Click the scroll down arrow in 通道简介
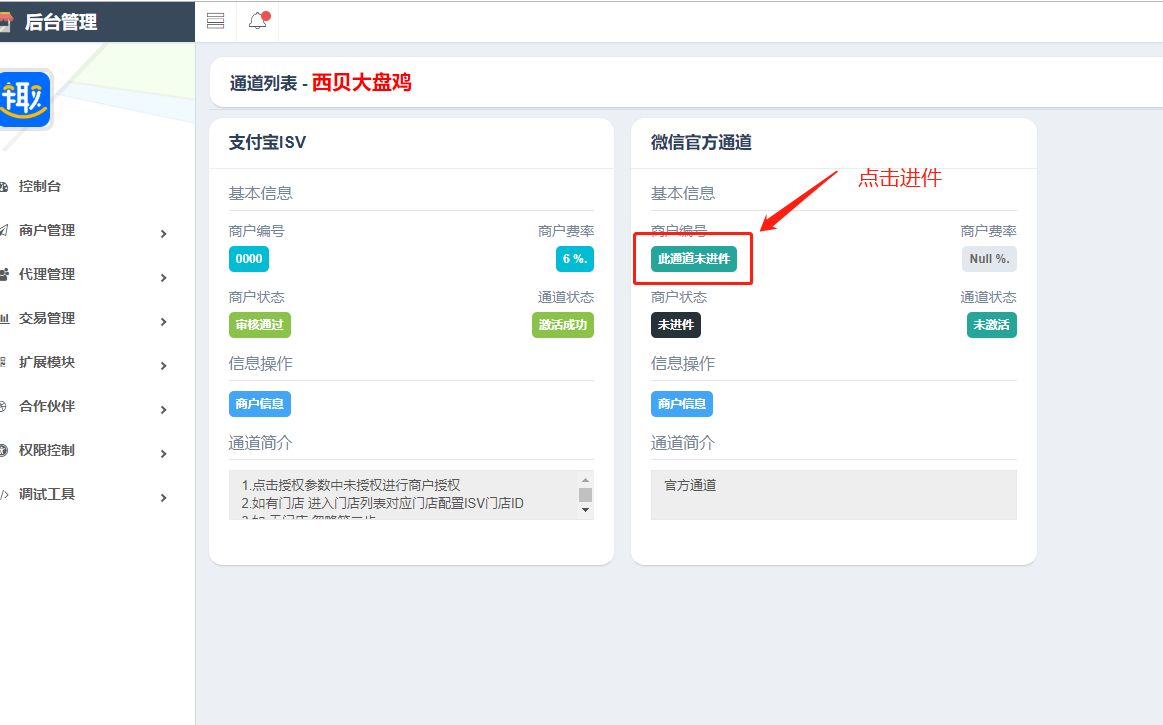This screenshot has width=1163, height=725. point(585,510)
